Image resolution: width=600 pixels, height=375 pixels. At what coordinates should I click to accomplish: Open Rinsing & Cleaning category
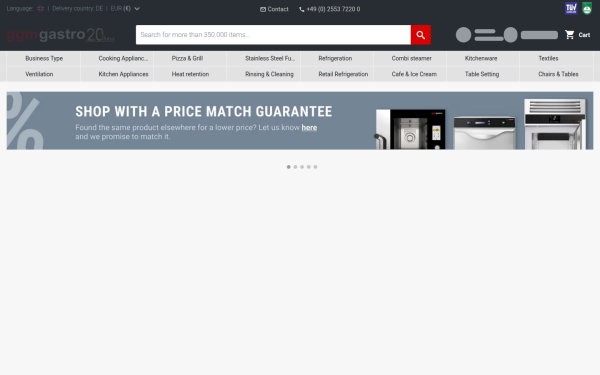[x=269, y=74]
